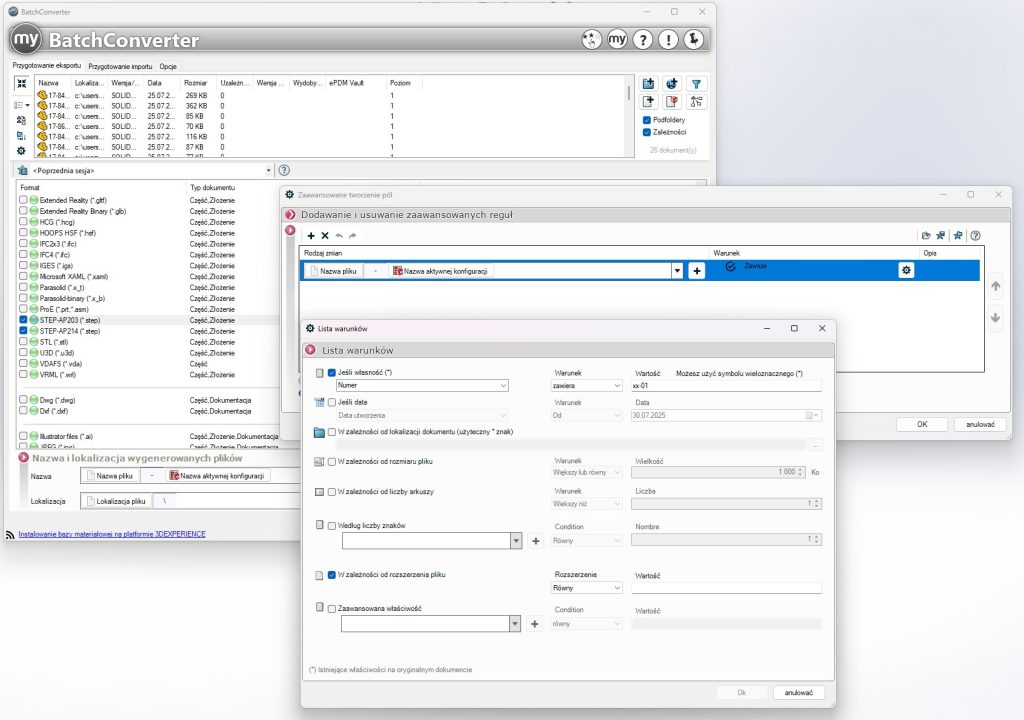Click the gear icon in the Zawsze rule row

906,270
